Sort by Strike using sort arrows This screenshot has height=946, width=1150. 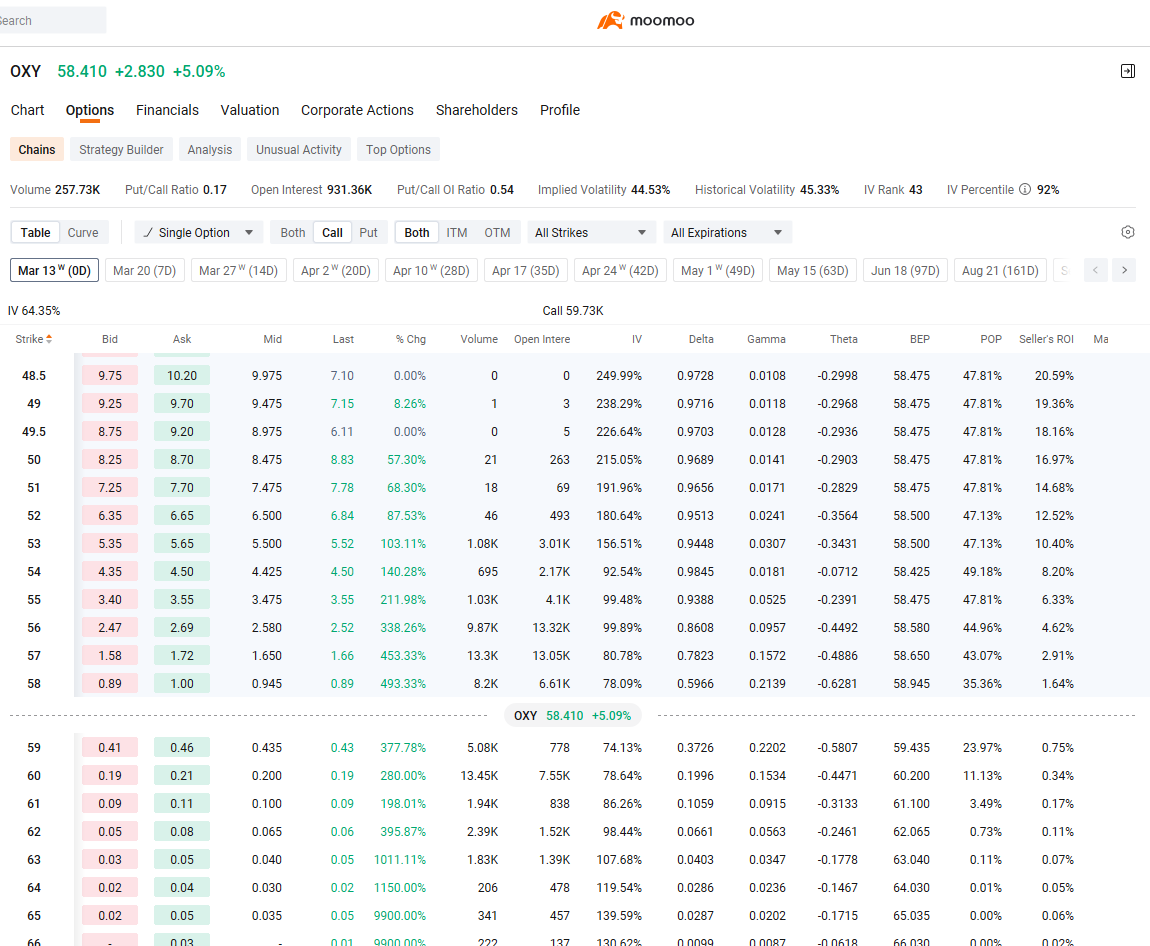[x=49, y=339]
